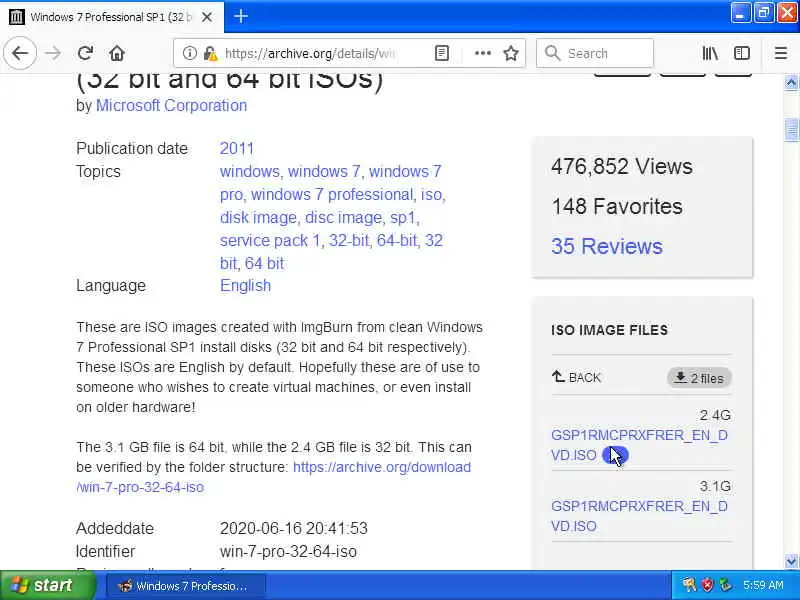Toggle reader view icon

[x=442, y=53]
